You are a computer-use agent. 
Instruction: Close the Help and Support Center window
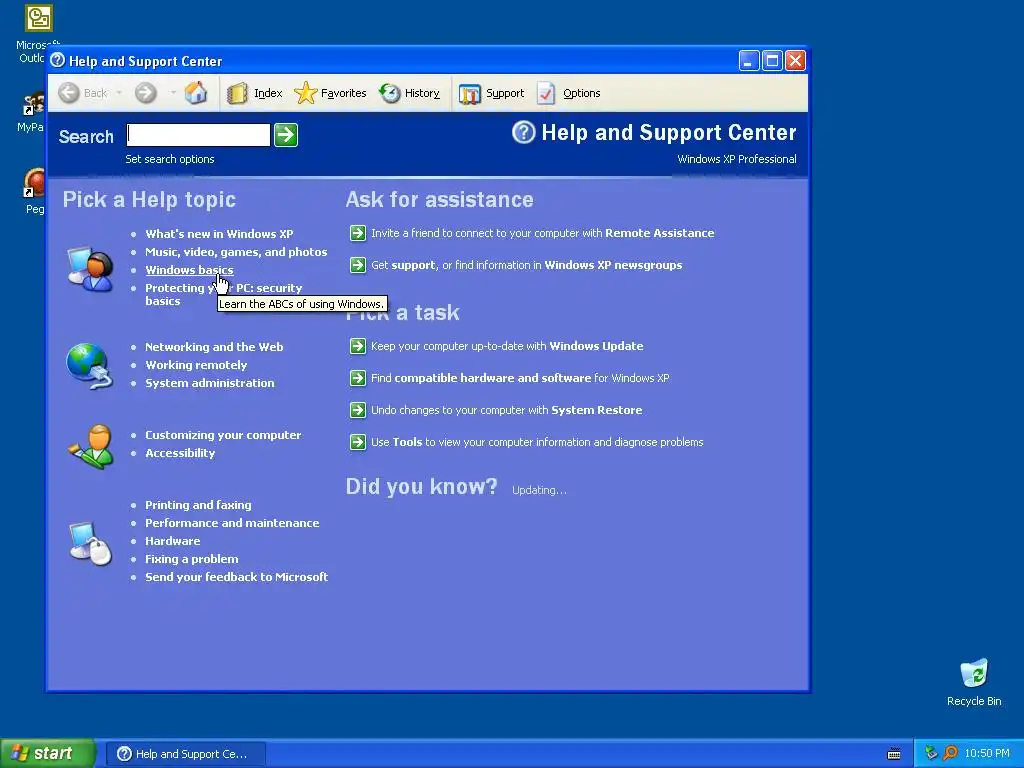(x=795, y=61)
